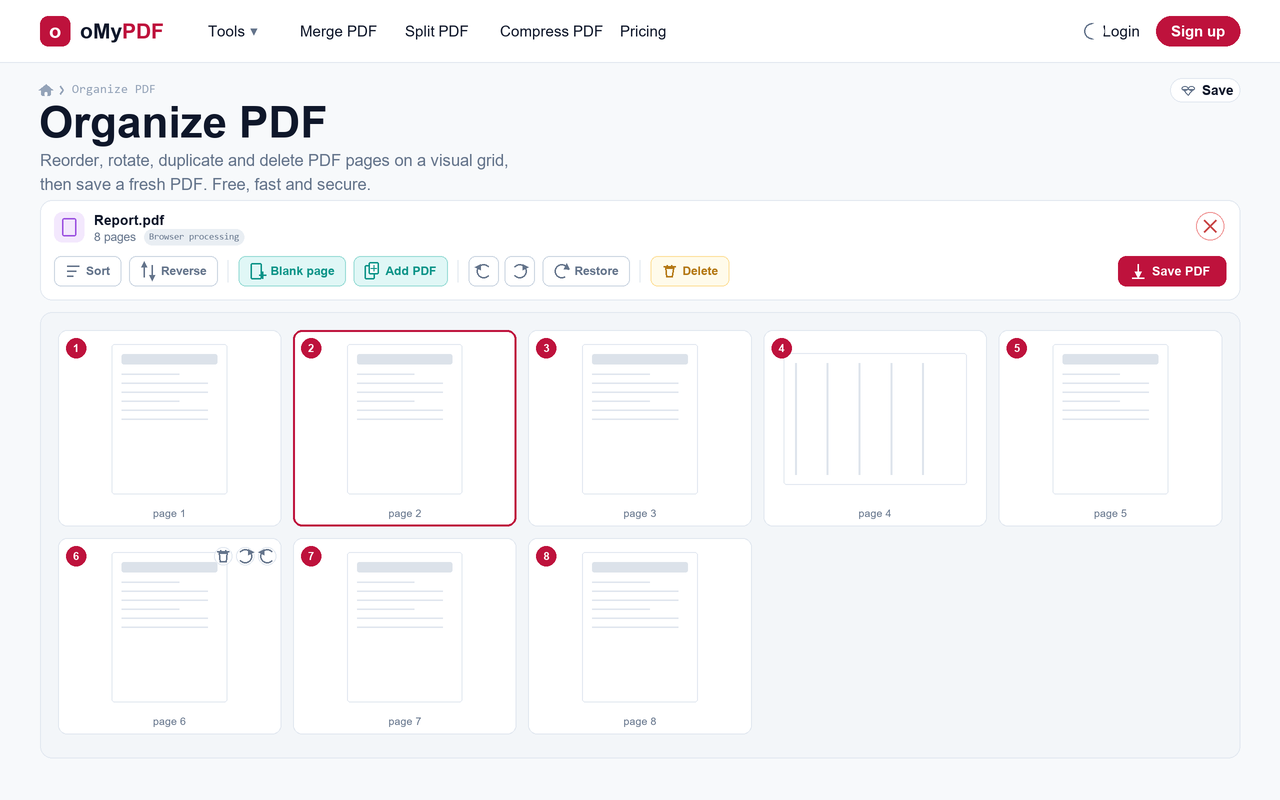
Task: Click number badge 1 on first page
Action: 76,348
